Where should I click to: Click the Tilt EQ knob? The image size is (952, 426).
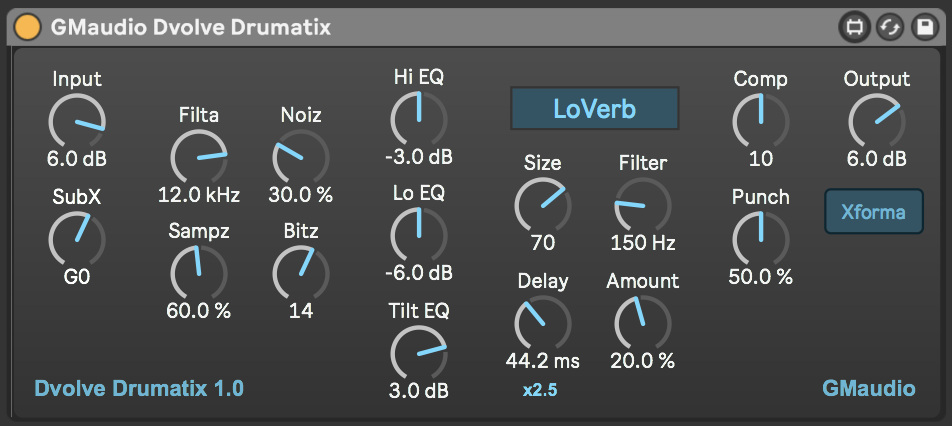[419, 352]
